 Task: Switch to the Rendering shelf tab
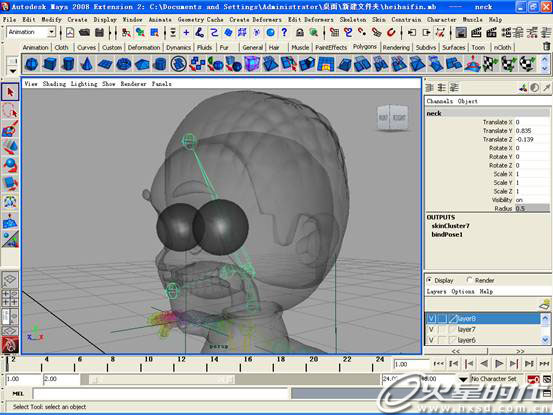396,47
